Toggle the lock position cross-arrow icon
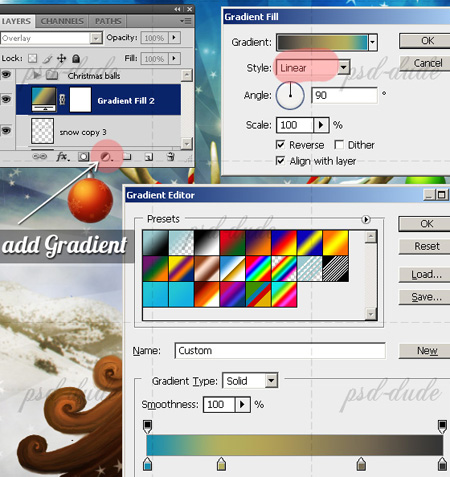Image resolution: width=450 pixels, height=477 pixels. click(x=61, y=59)
